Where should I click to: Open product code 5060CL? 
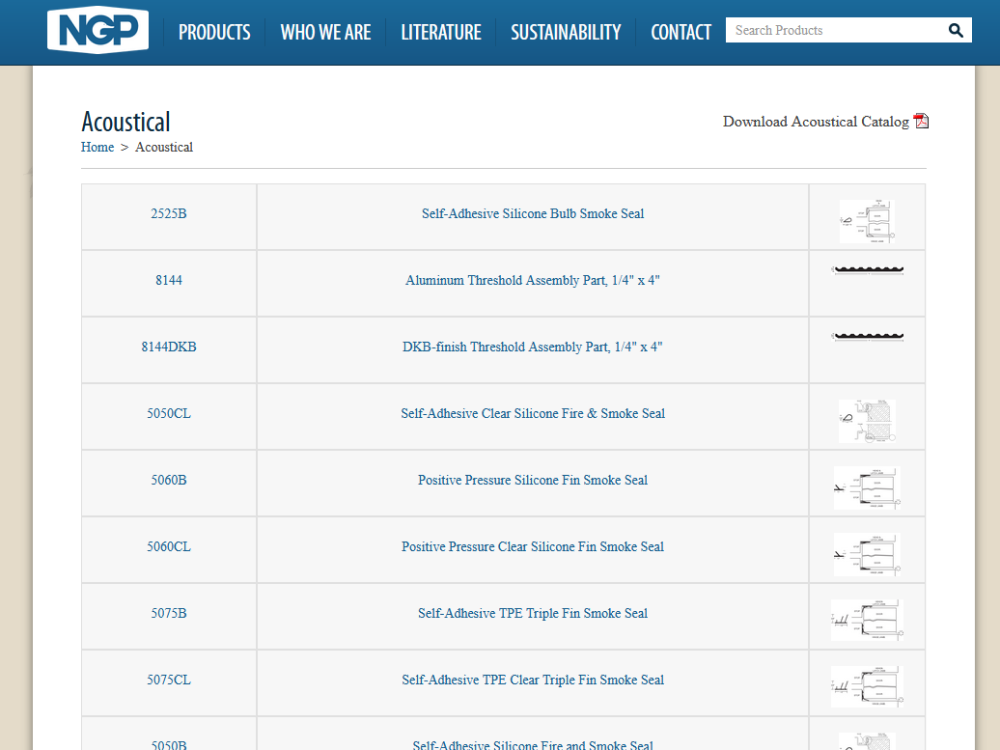169,547
